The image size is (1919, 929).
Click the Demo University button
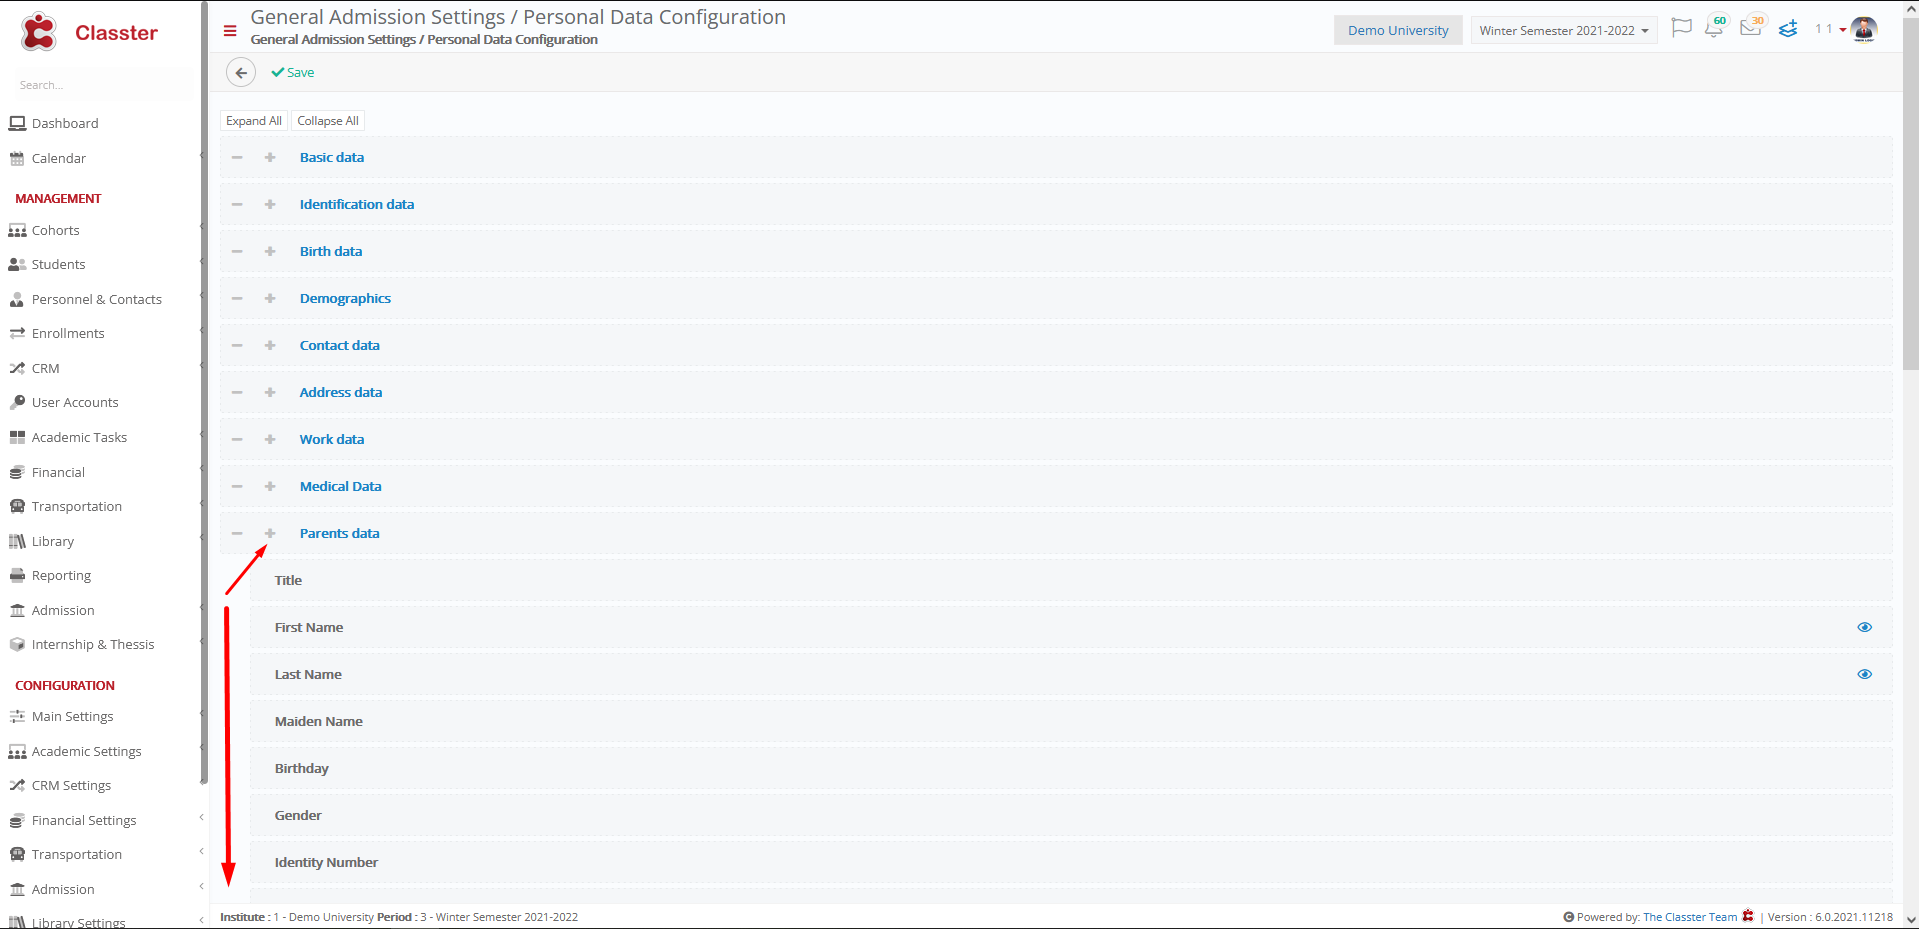(x=1398, y=30)
